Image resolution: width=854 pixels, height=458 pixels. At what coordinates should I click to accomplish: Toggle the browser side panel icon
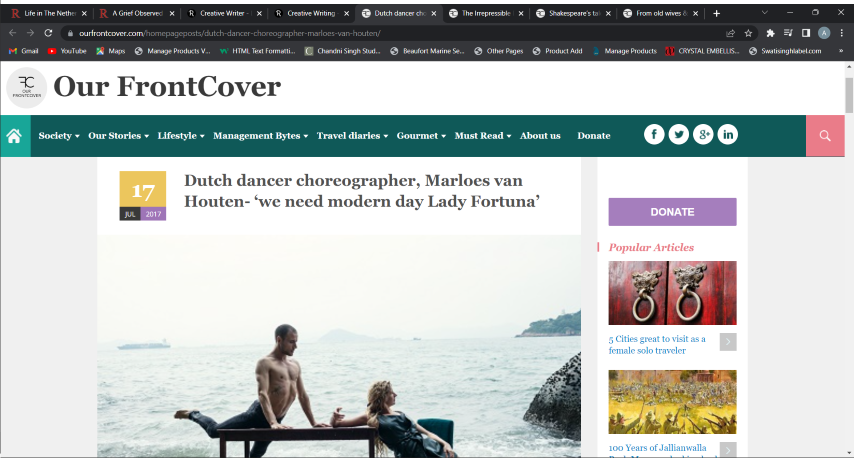806,33
